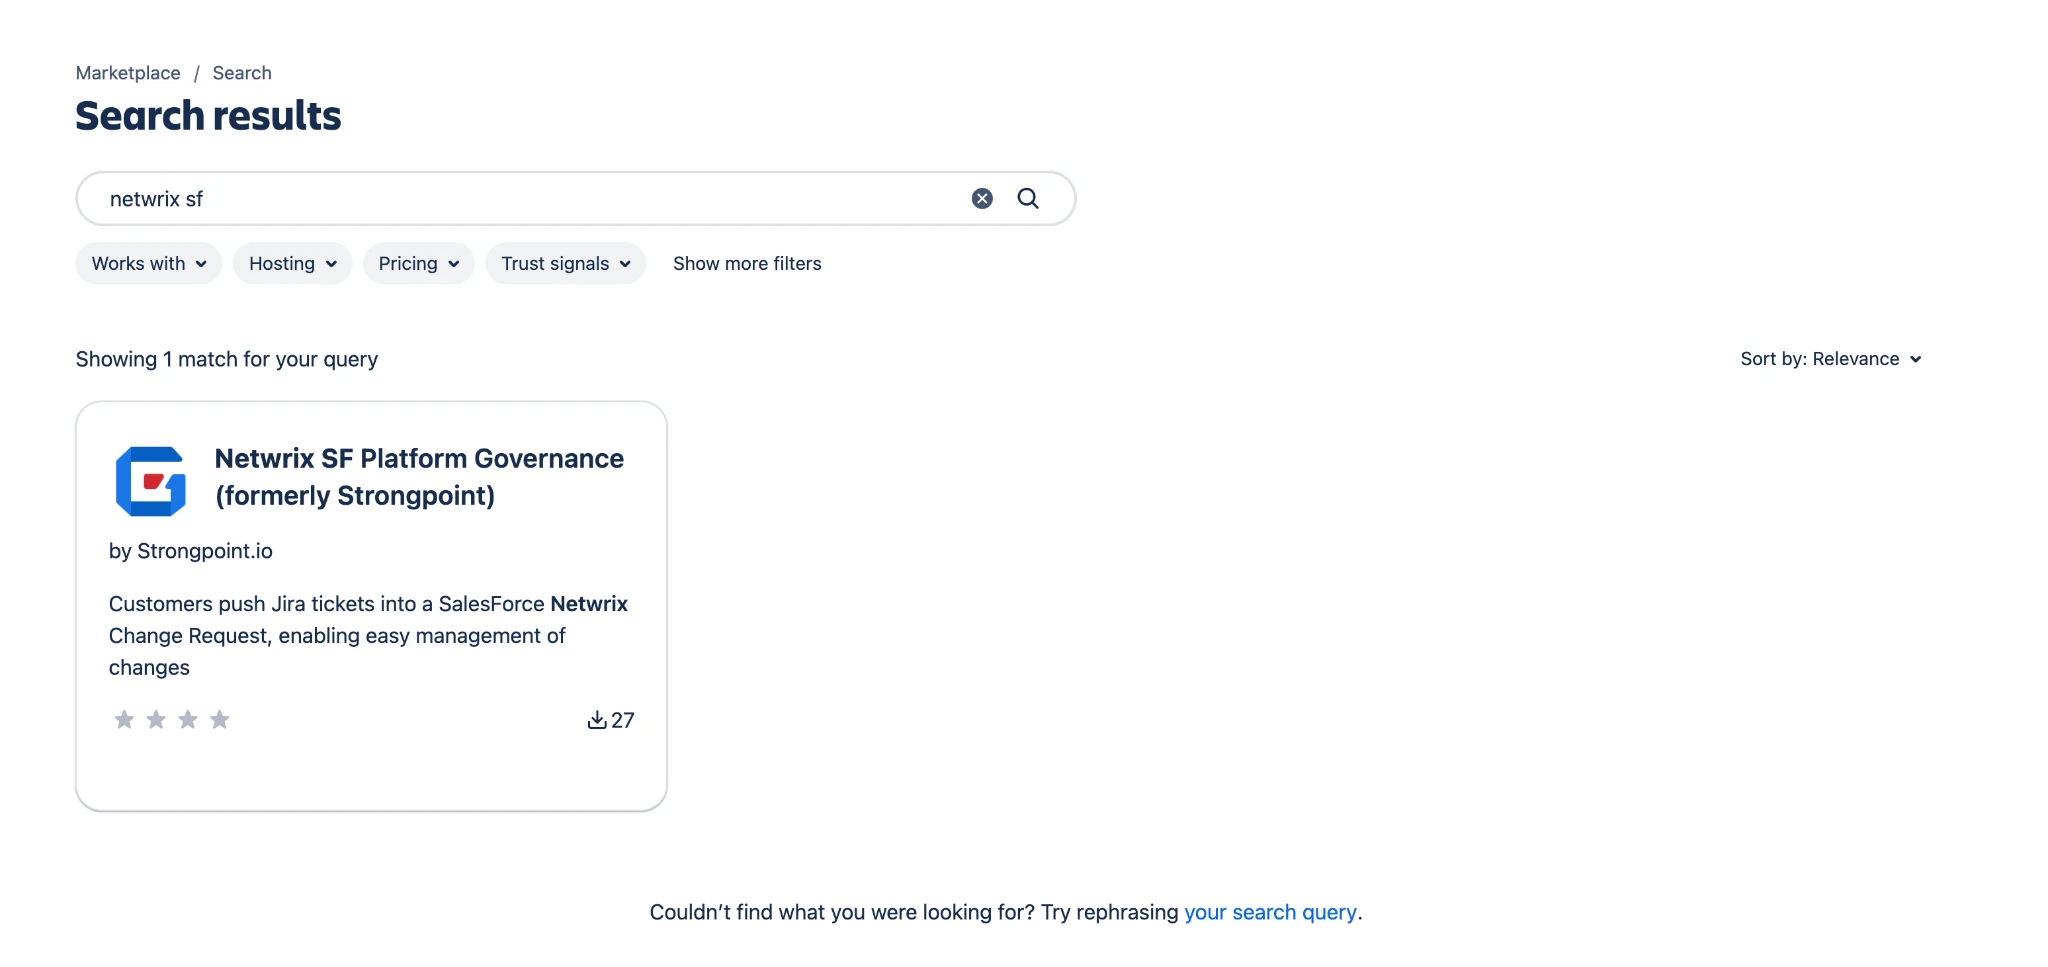The width and height of the screenshot is (2048, 967).
Task: Open the Works with filter
Action: point(148,263)
